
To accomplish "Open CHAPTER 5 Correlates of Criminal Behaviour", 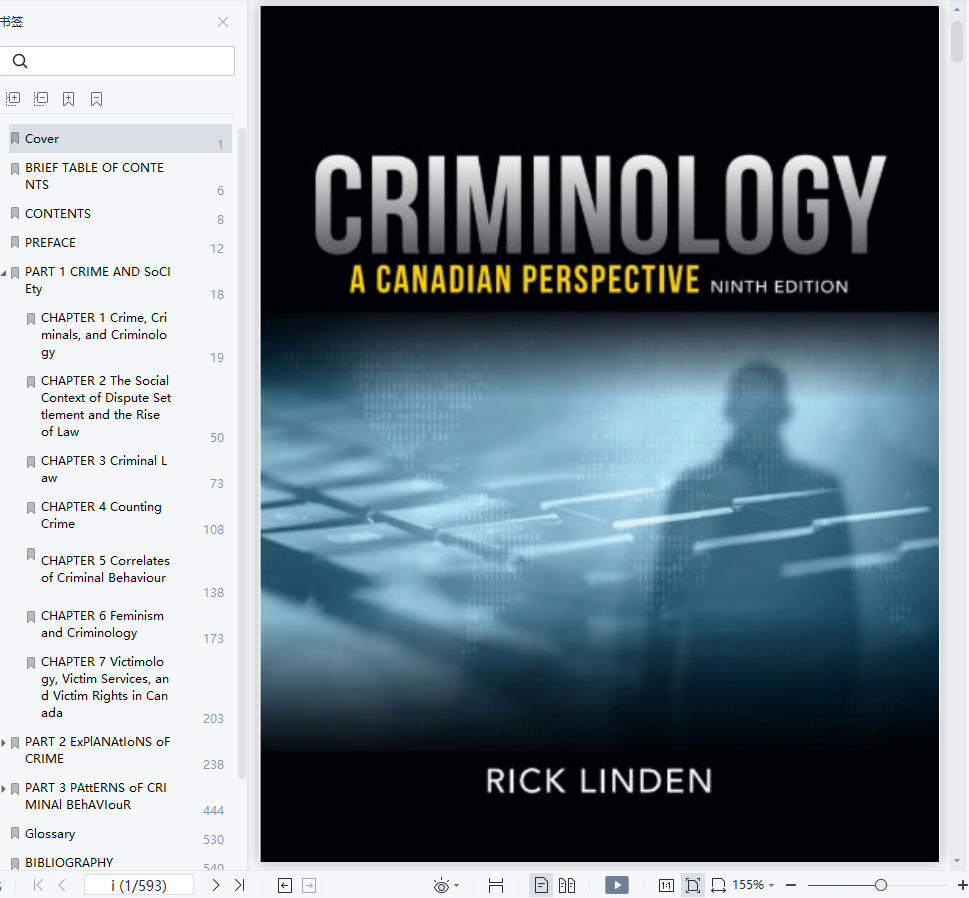I will (105, 569).
